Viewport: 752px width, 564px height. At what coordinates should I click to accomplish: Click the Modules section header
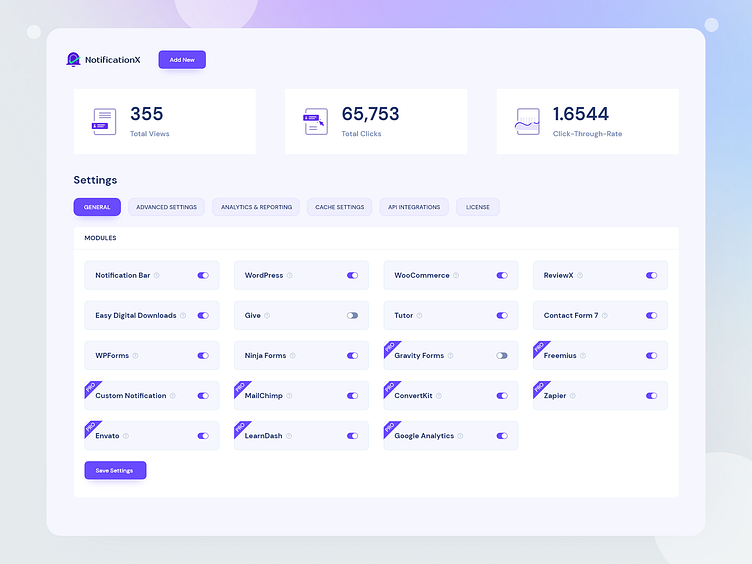click(100, 238)
